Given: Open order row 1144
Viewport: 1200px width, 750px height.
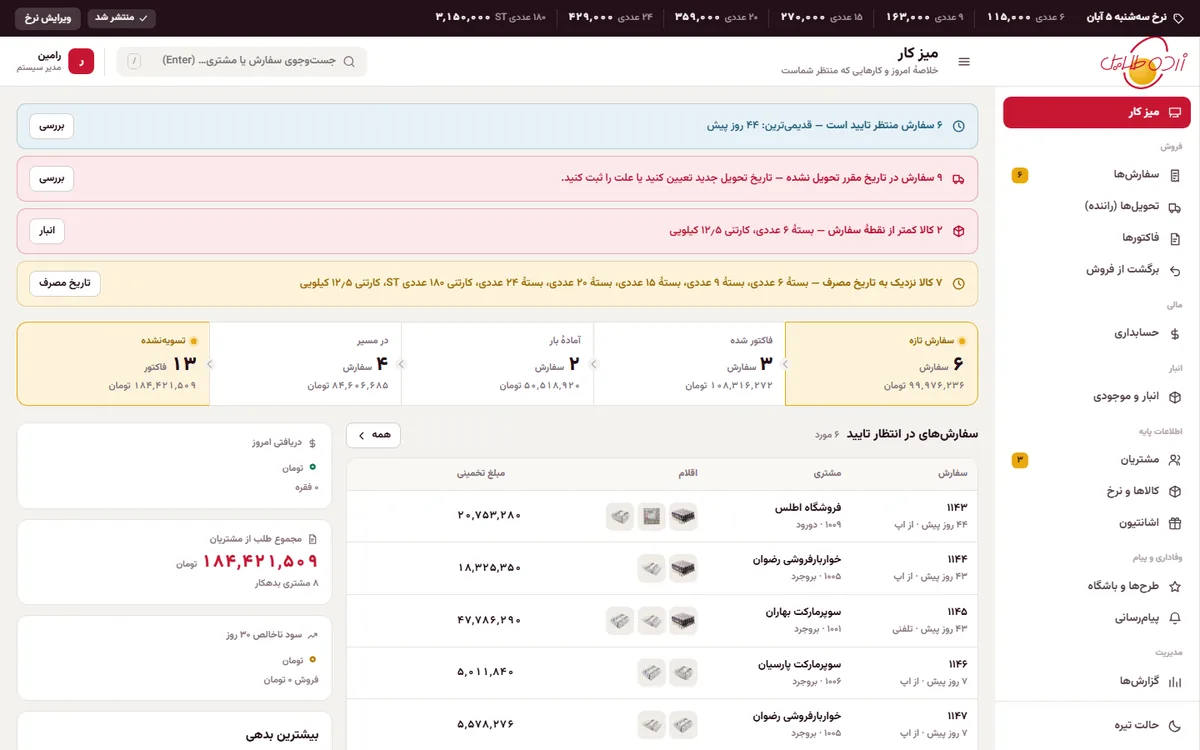Looking at the screenshot, I should tap(662, 568).
